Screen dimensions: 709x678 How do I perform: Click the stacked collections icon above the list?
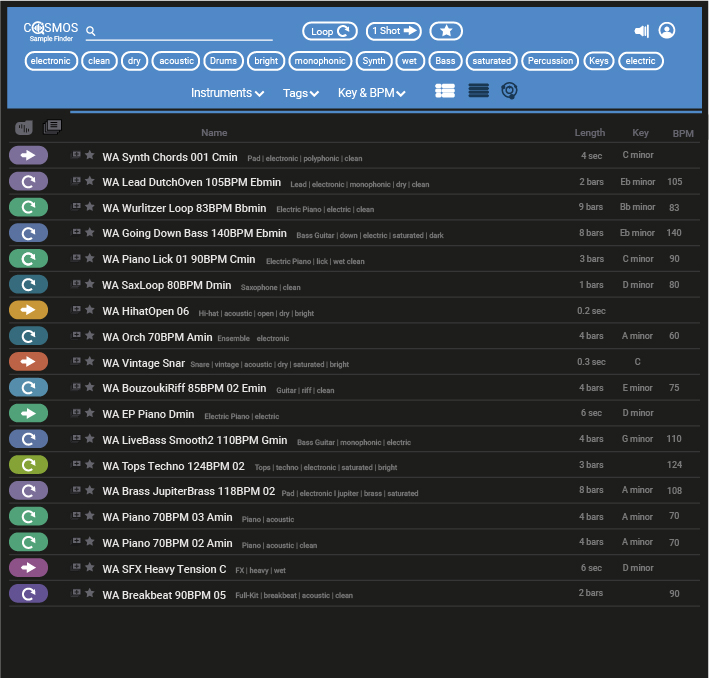click(52, 127)
